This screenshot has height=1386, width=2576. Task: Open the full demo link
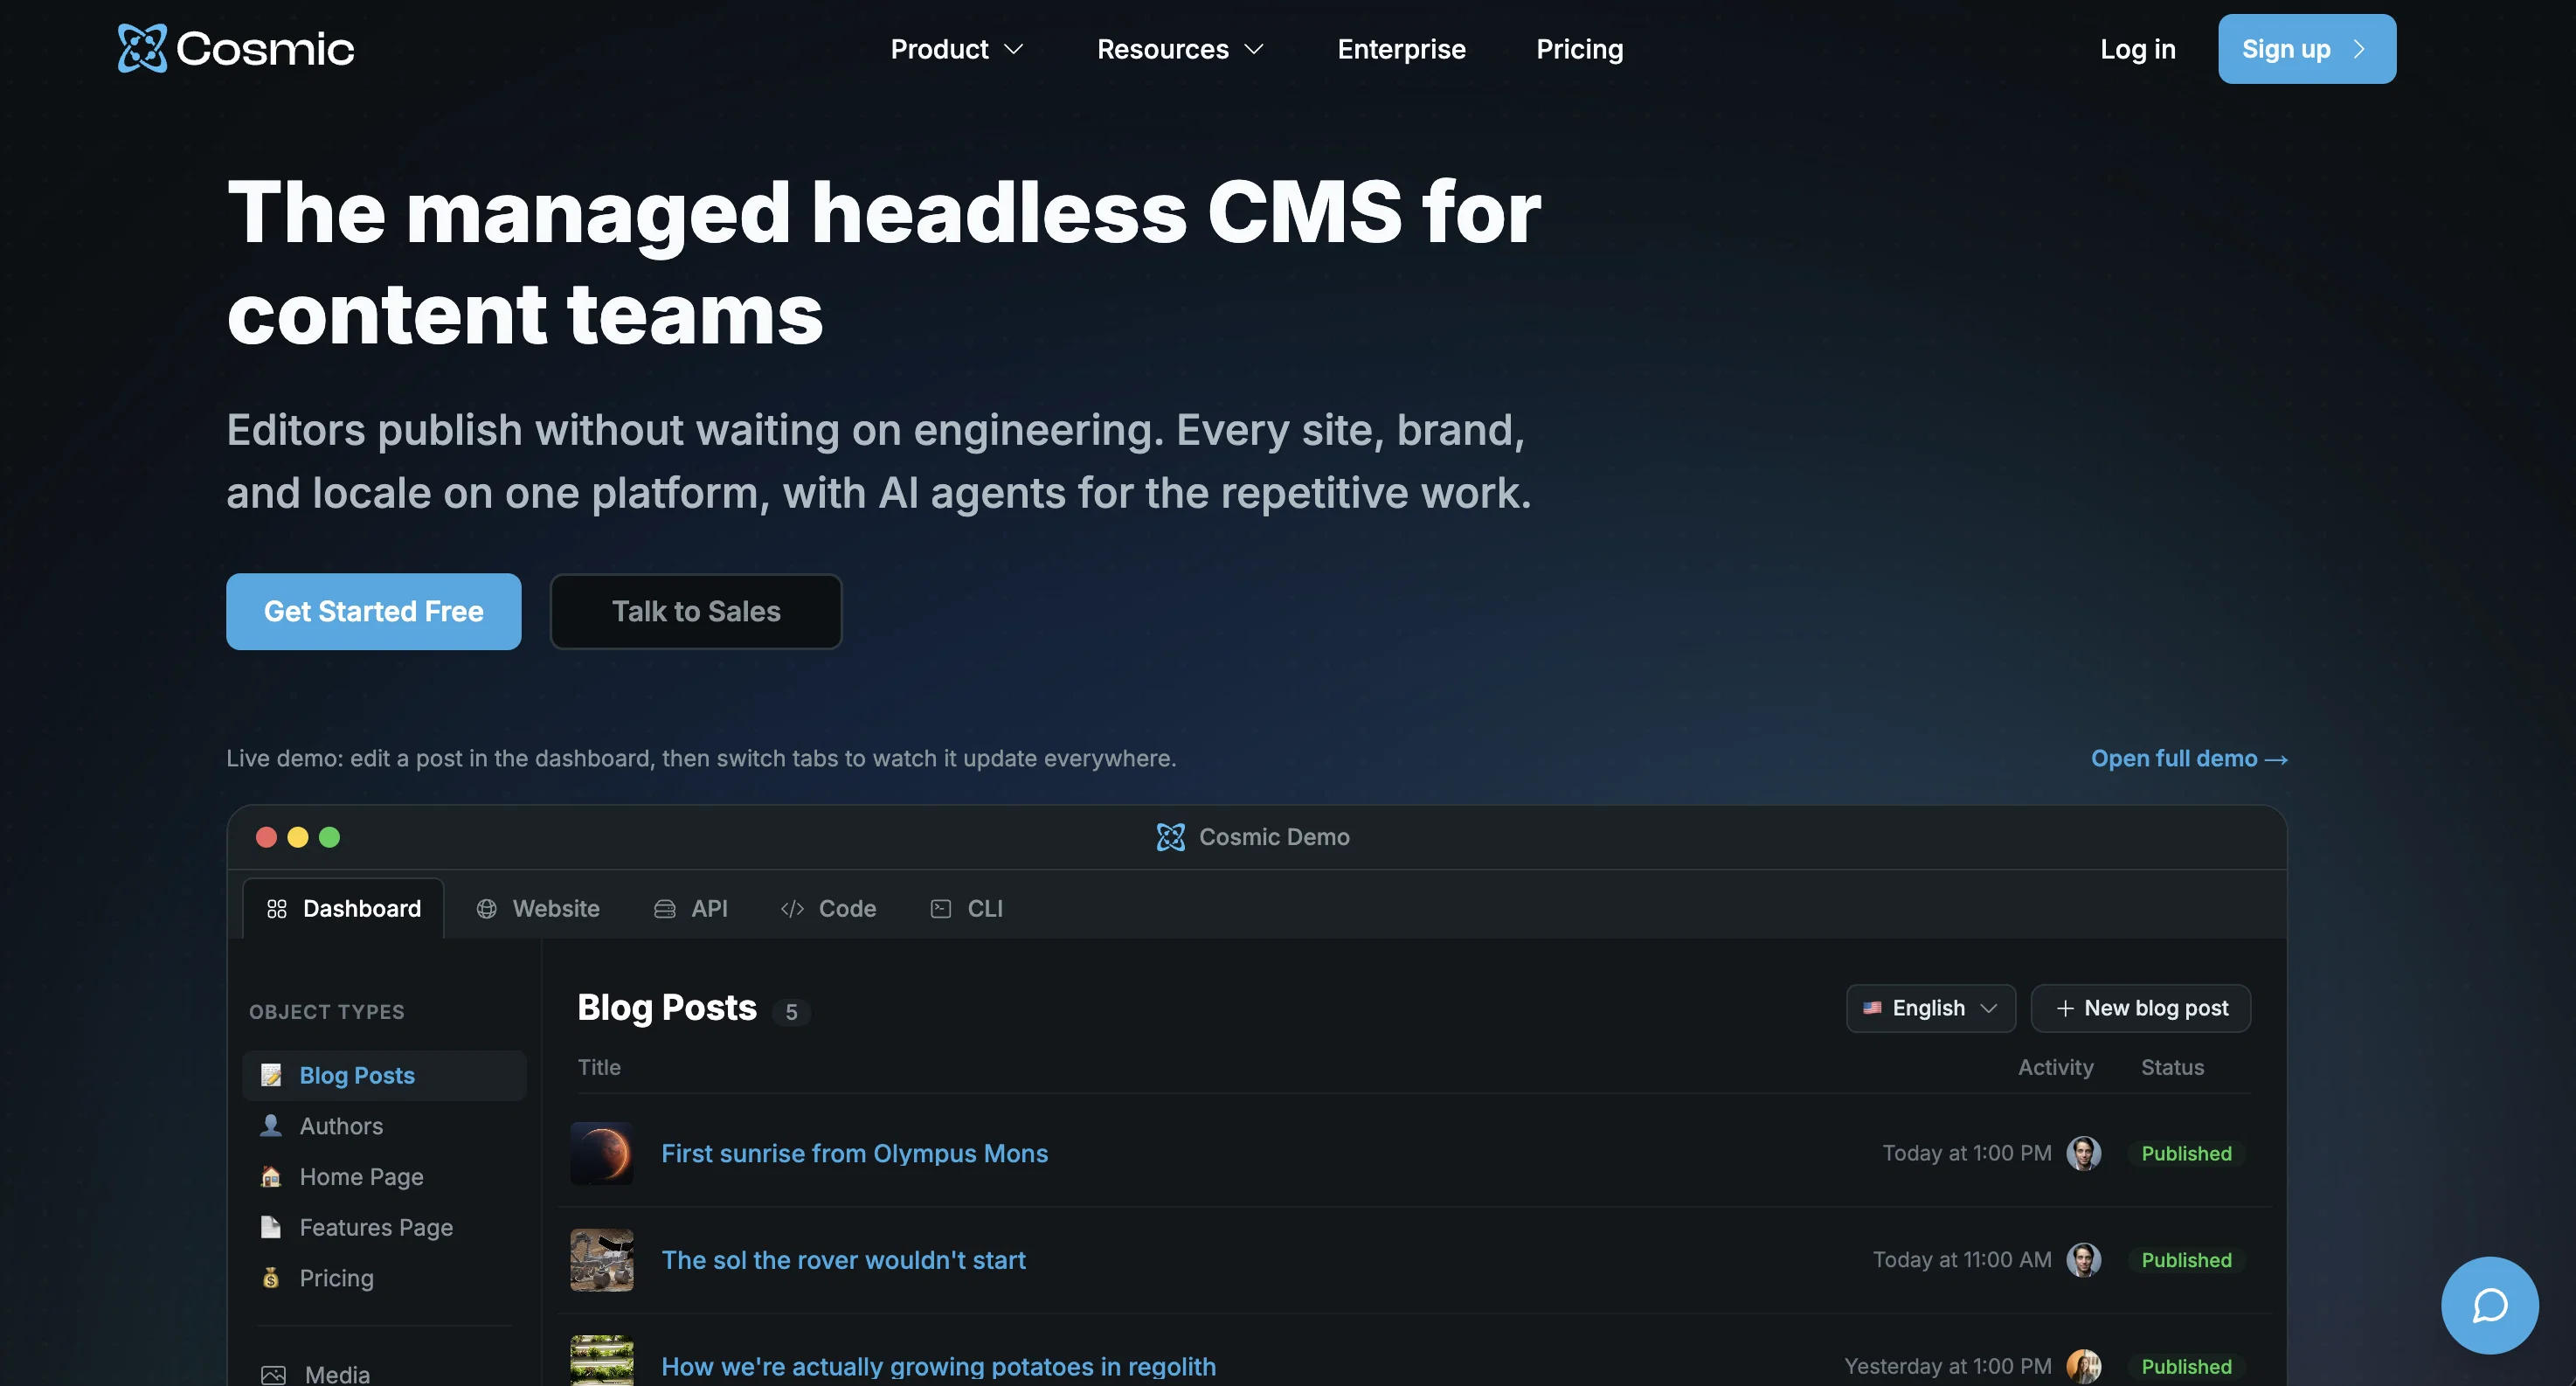pyautogui.click(x=2189, y=759)
